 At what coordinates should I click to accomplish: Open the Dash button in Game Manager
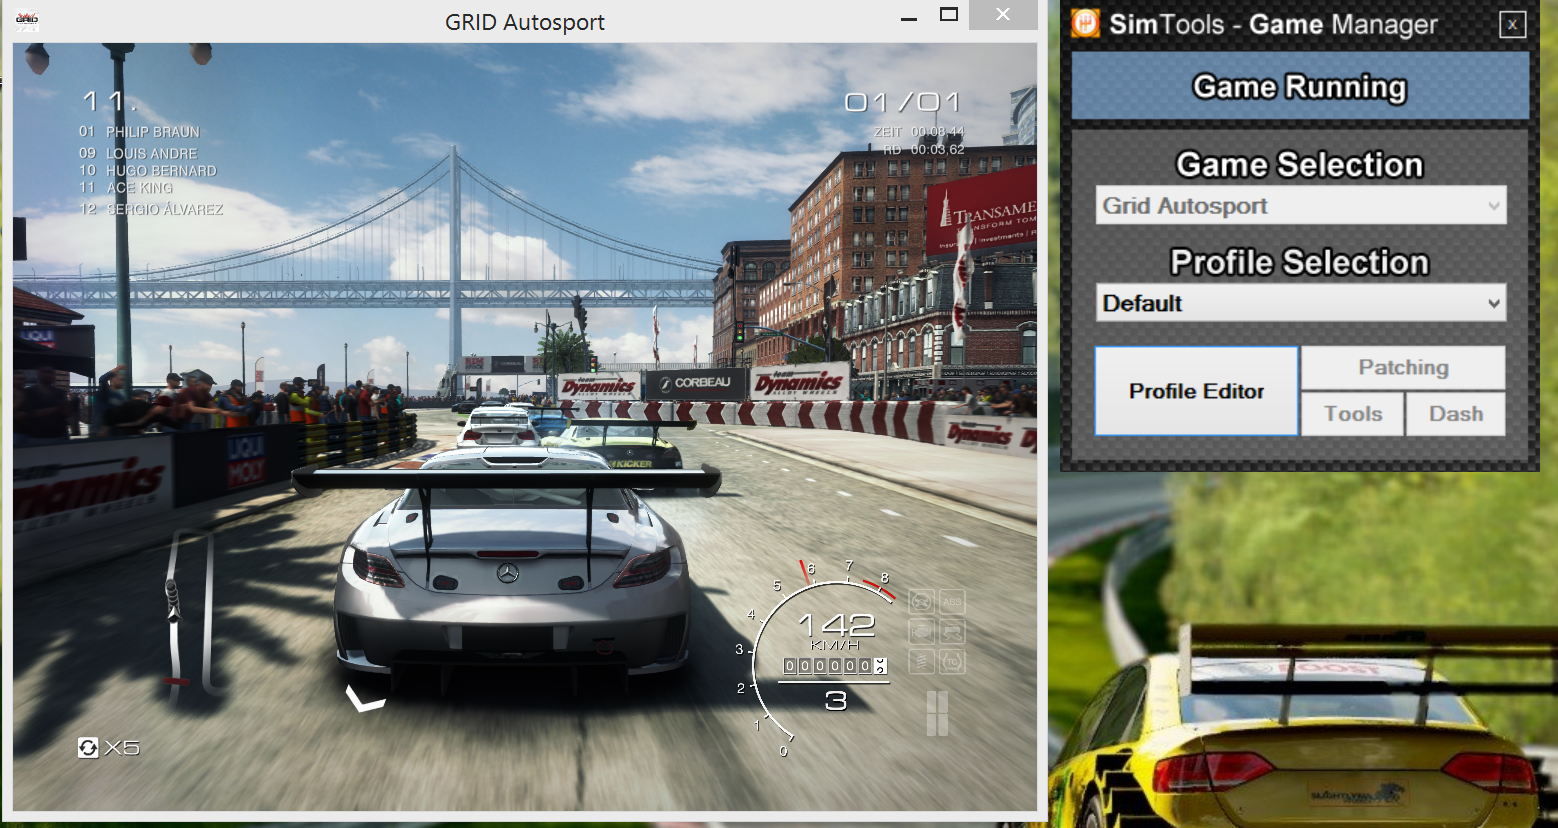point(1456,414)
